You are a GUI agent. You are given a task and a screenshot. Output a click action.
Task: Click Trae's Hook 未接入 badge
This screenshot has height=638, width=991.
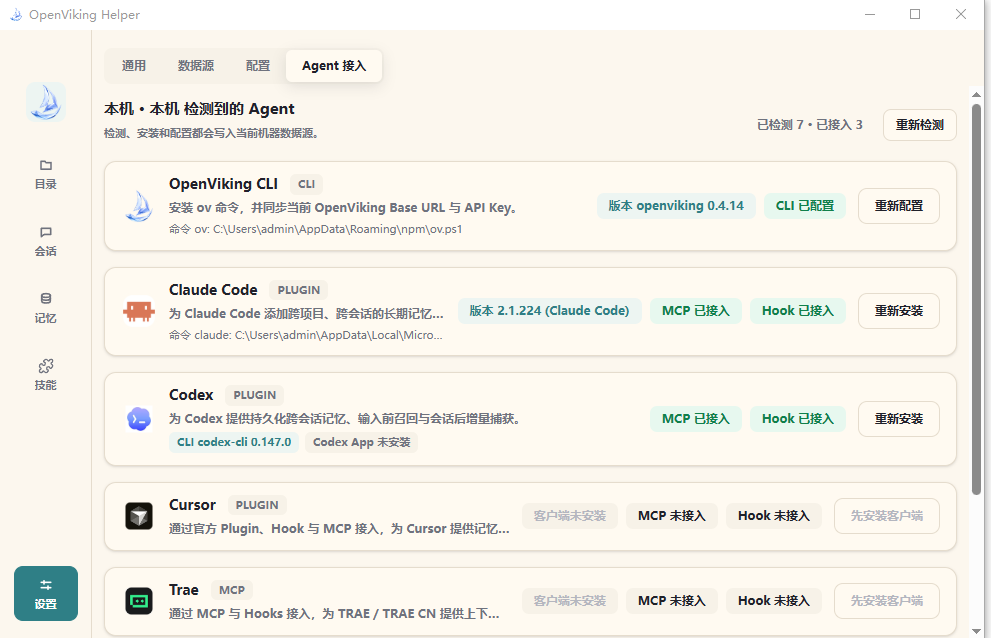pyautogui.click(x=774, y=601)
